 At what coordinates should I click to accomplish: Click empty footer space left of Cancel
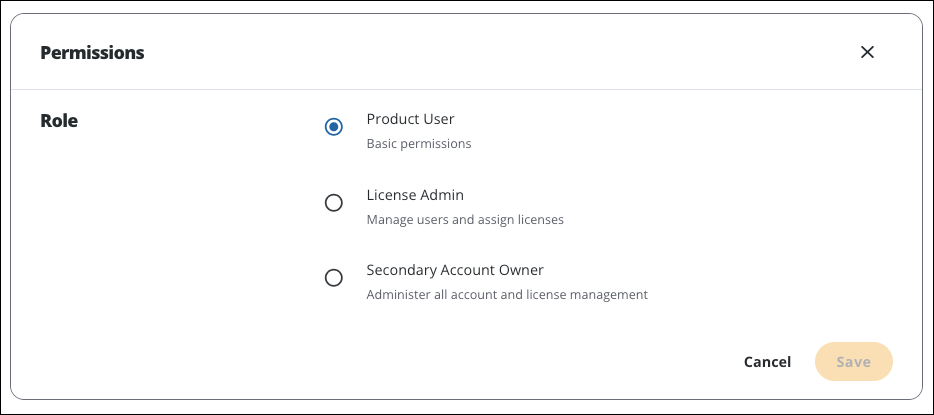400,362
